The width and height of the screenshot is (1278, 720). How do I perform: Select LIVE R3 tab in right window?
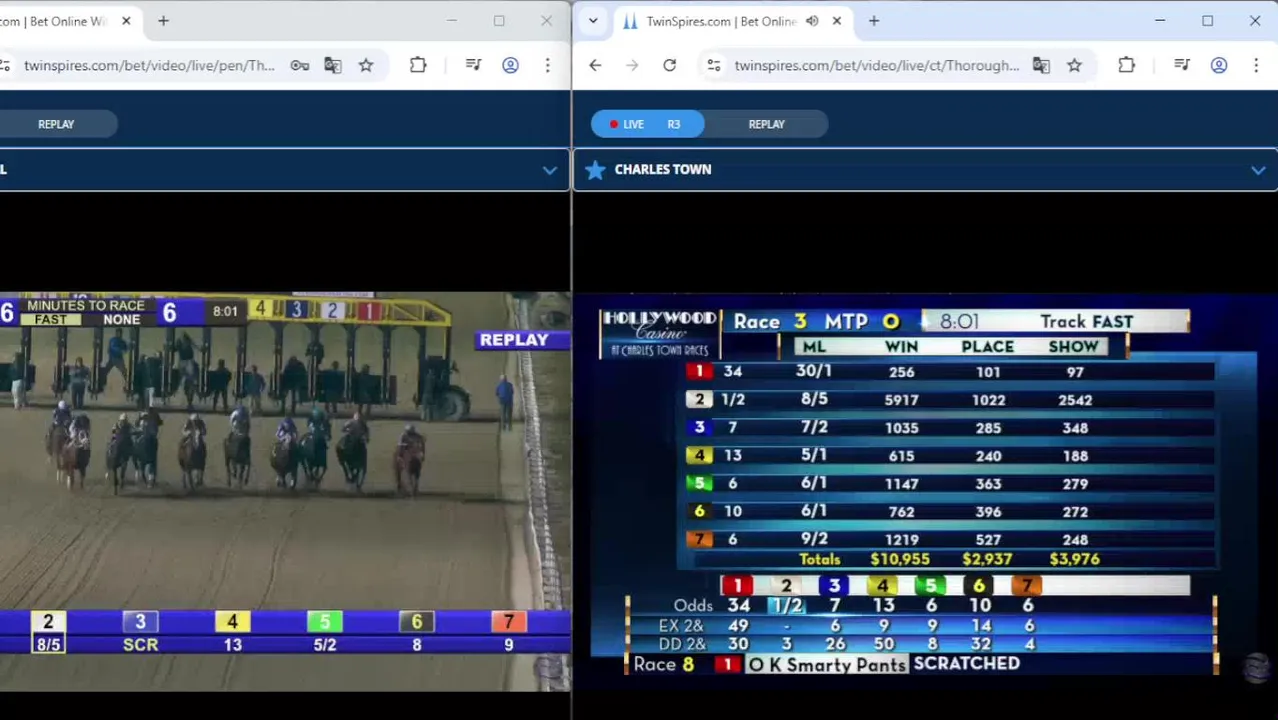[647, 124]
